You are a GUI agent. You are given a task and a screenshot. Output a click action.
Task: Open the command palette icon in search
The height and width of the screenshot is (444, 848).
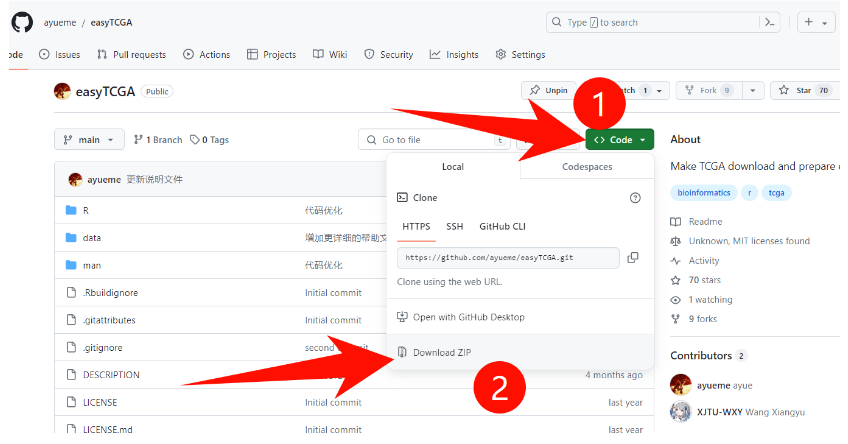tap(770, 23)
